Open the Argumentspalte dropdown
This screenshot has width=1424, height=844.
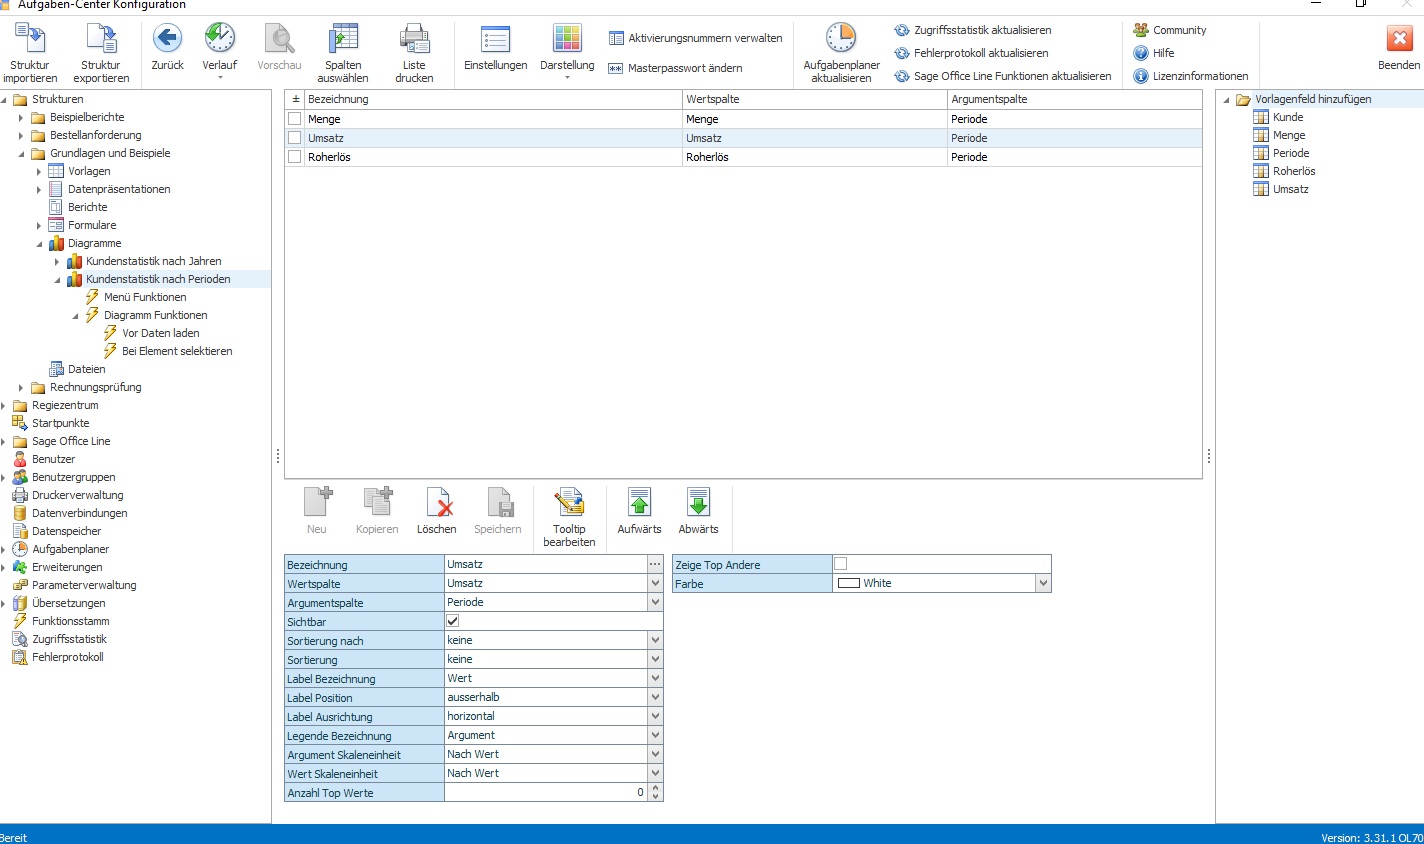(655, 602)
